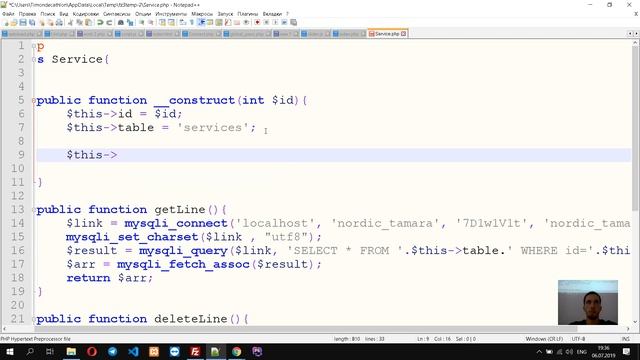Open the Replace toolbar icon
The height and width of the screenshot is (360, 640).
130,22
